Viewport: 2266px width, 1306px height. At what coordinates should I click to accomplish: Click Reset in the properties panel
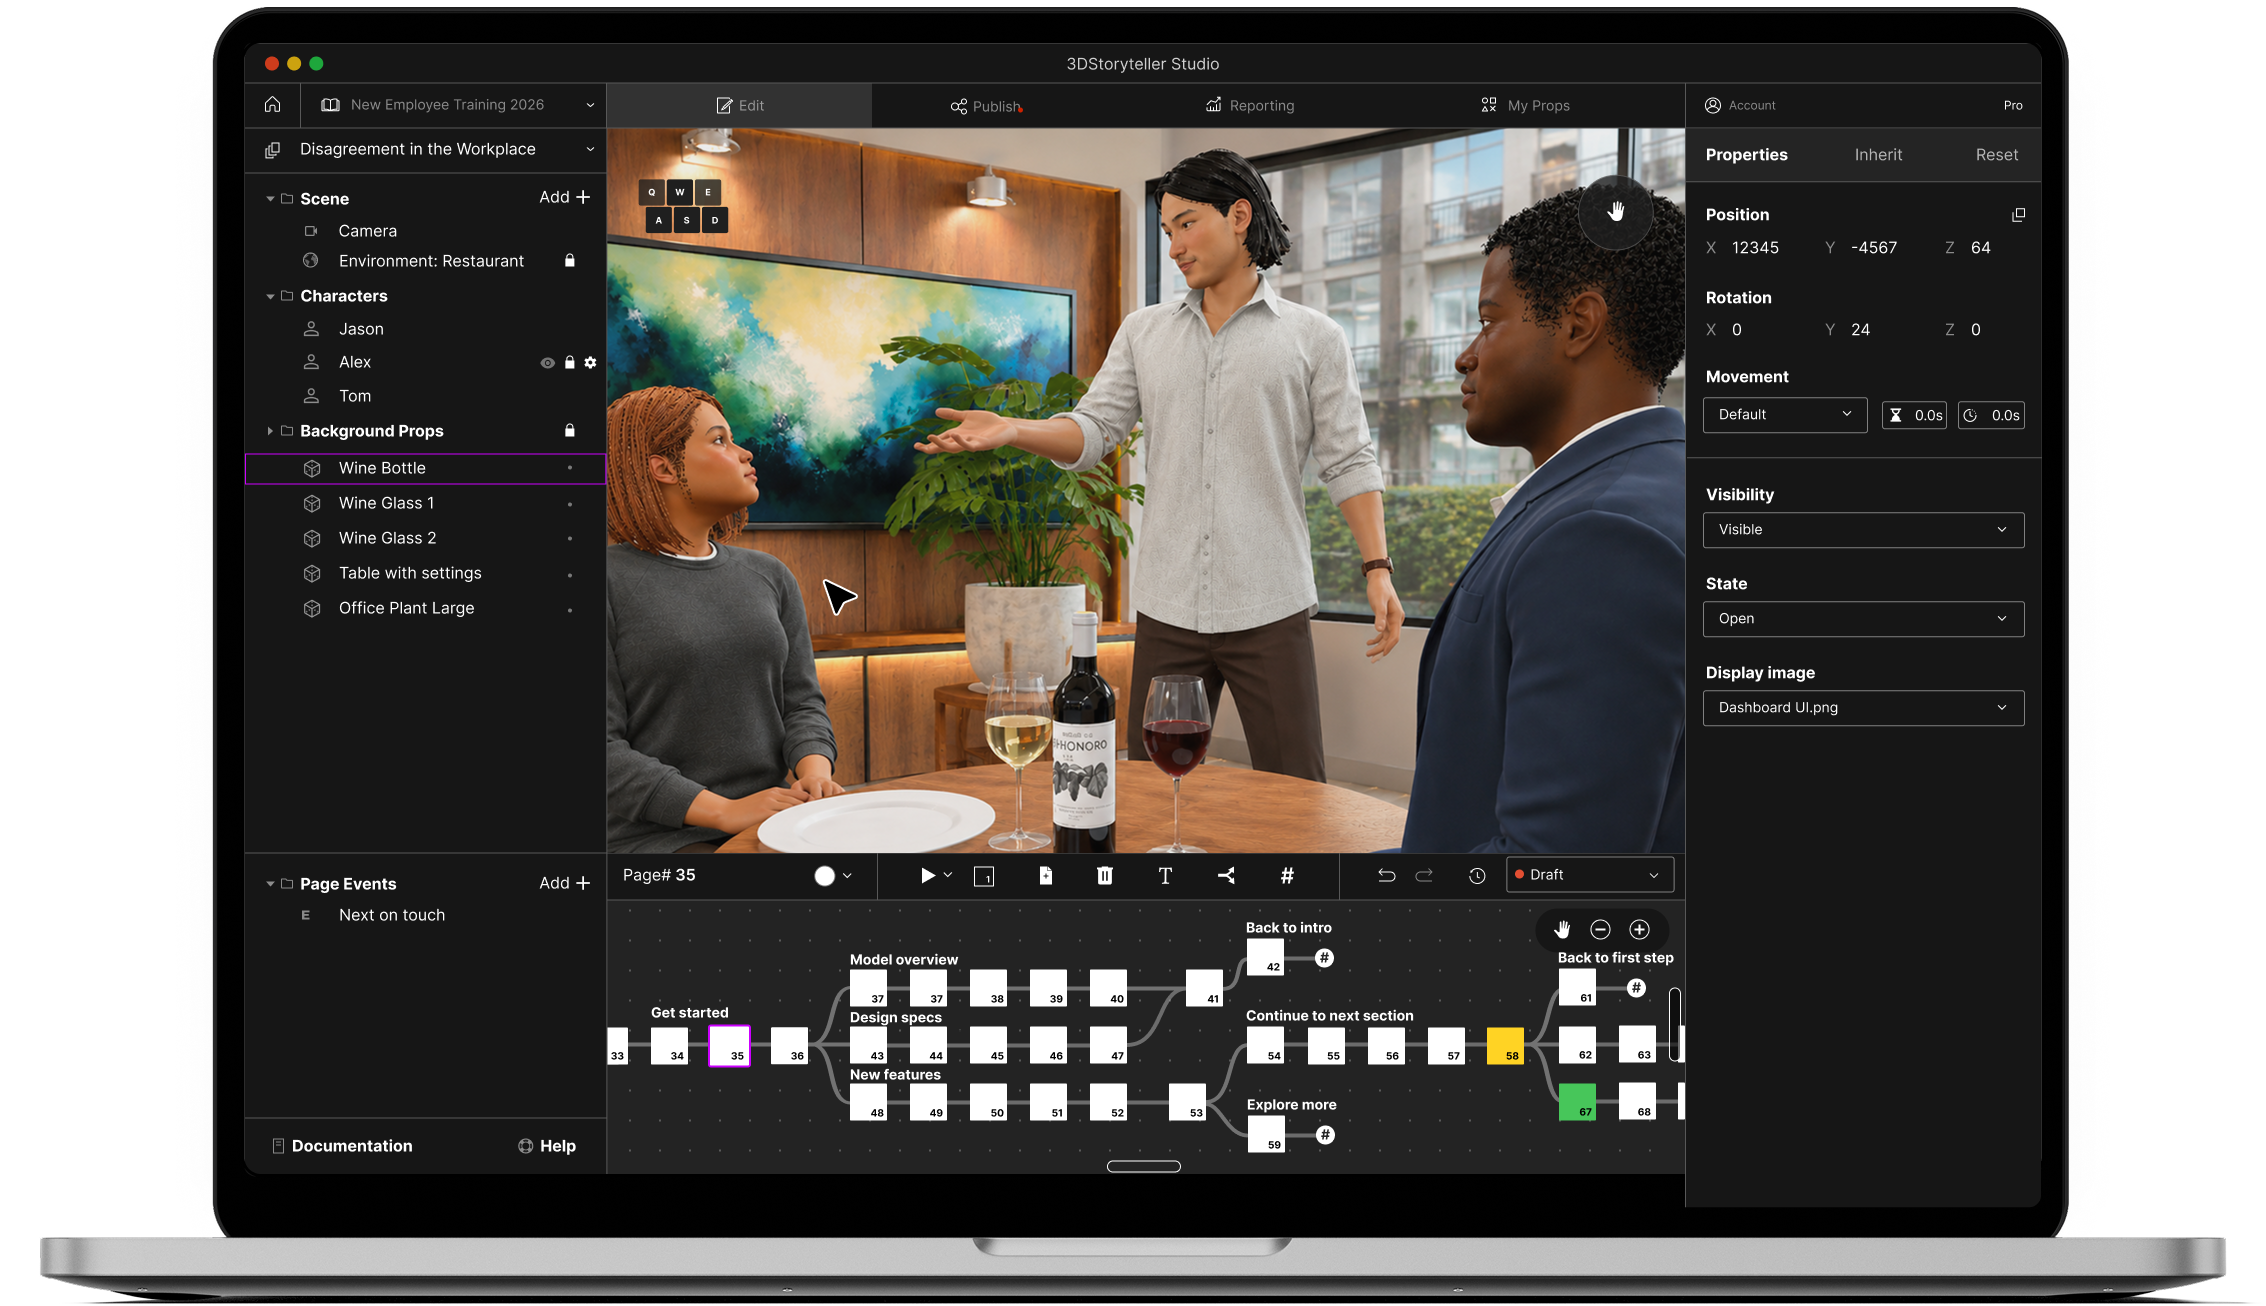tap(1996, 155)
